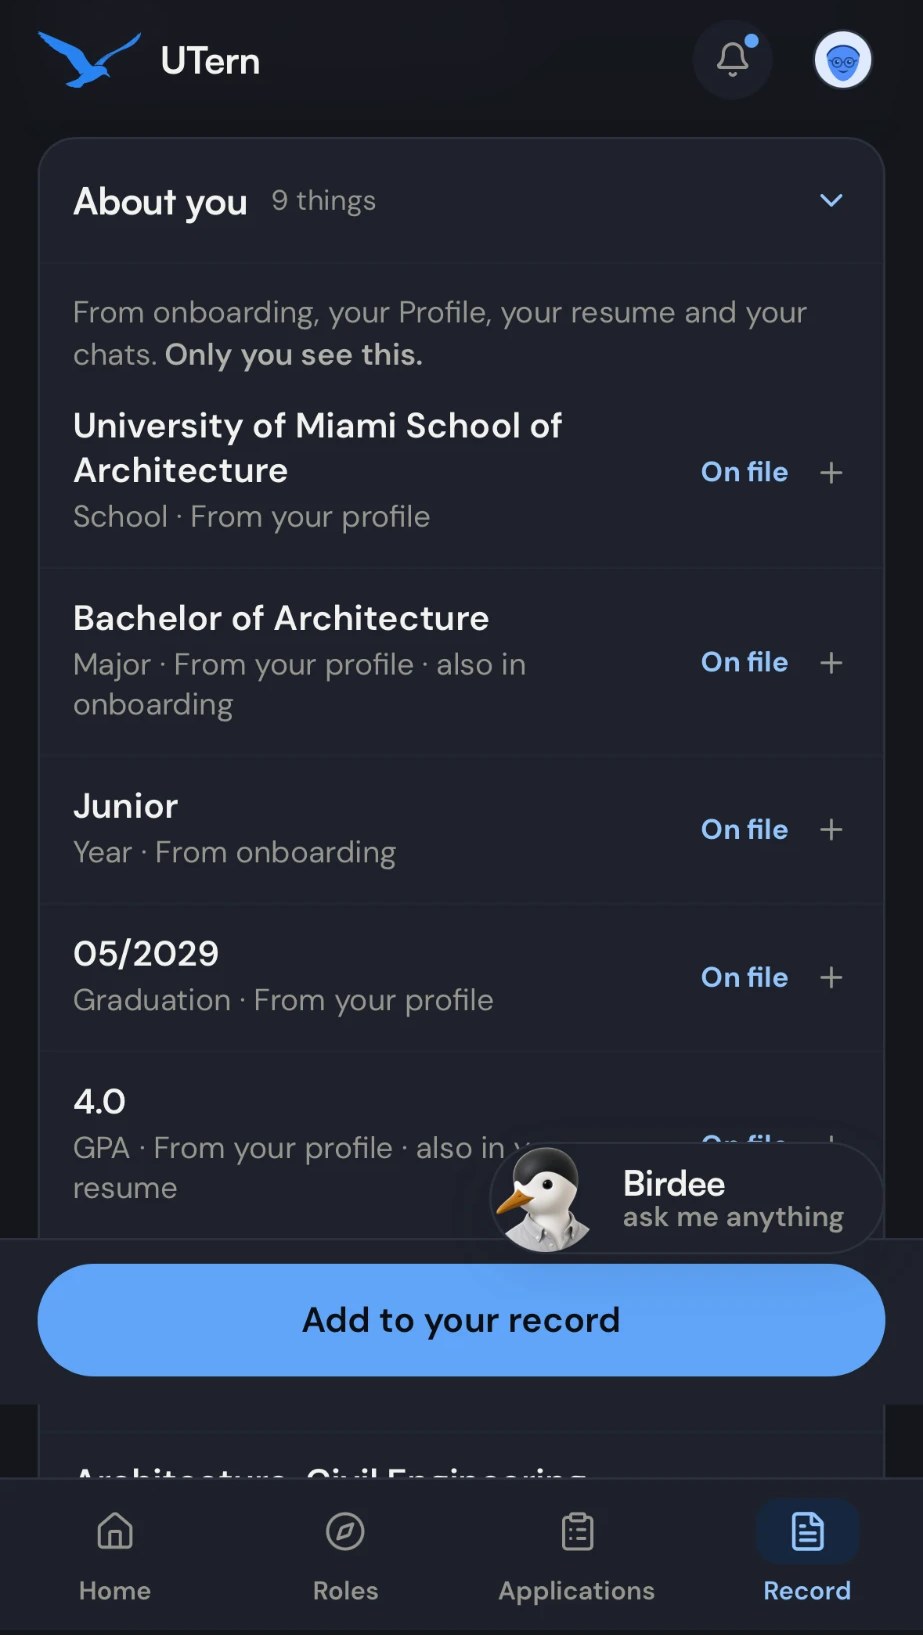
Task: Select the 4.0 GPA record item
Action: point(280,1144)
